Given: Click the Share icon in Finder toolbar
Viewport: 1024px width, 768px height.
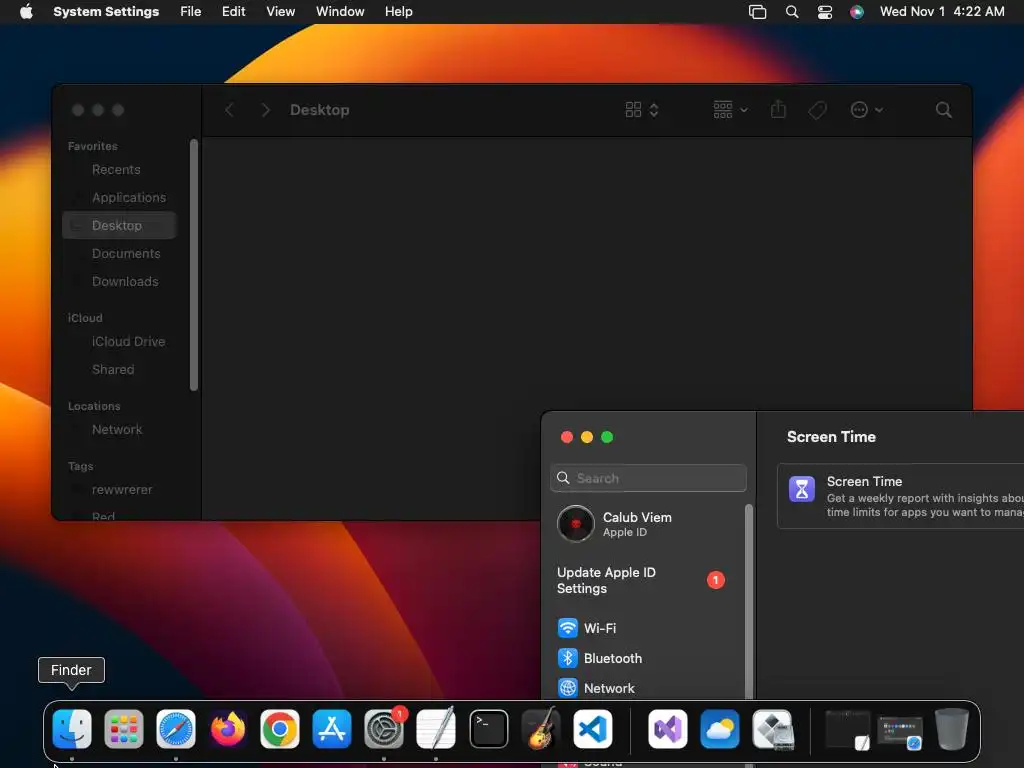Looking at the screenshot, I should tap(778, 109).
